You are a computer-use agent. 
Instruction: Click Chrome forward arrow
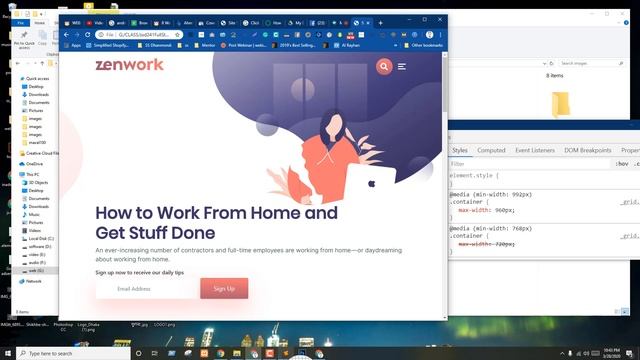(77, 35)
